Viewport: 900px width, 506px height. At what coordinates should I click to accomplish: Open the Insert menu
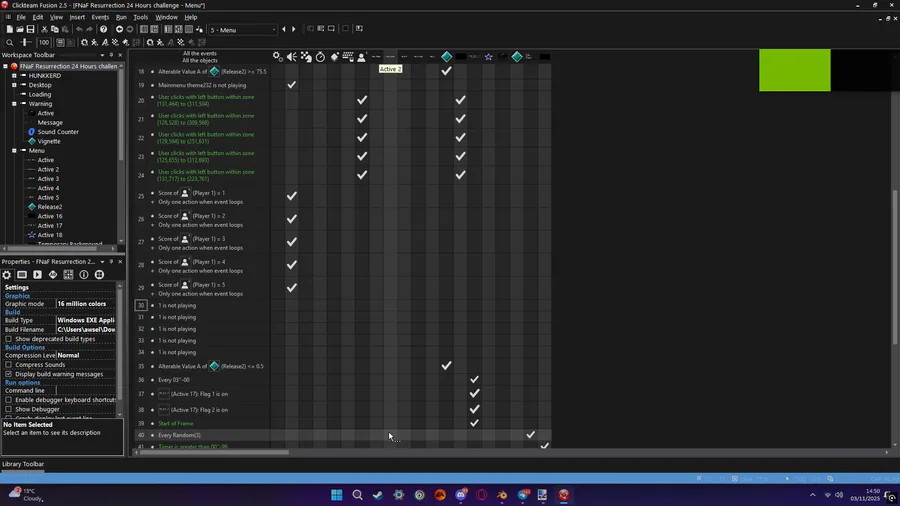[77, 17]
